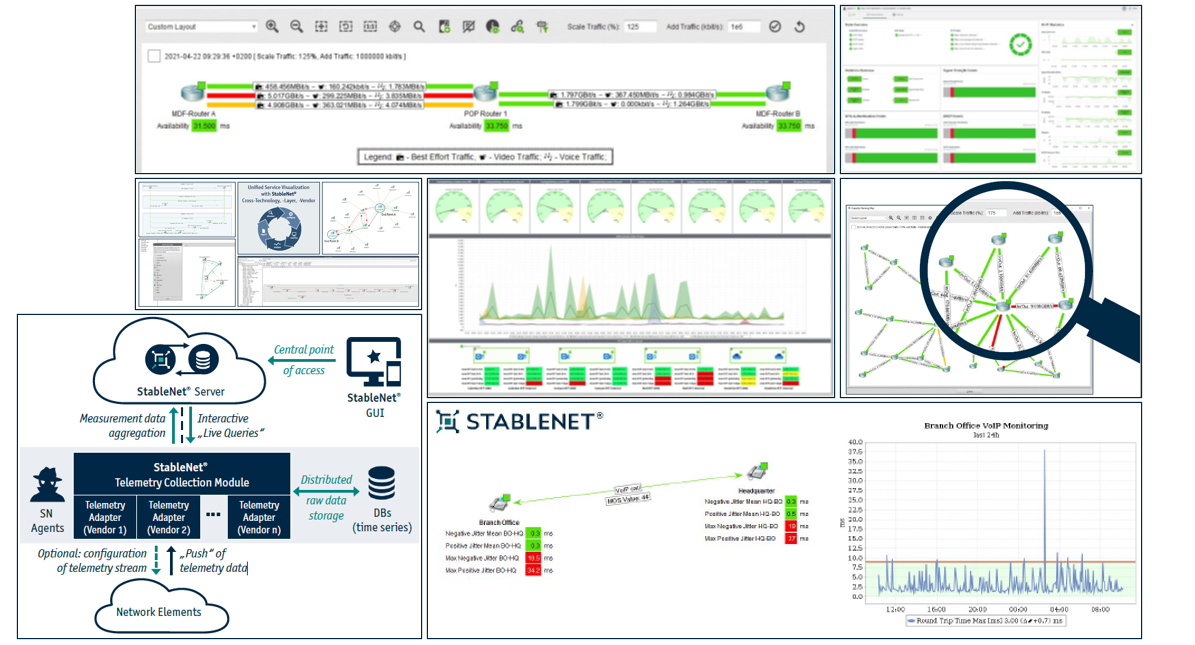Screen dimensions: 1195x645
Task: Select the POP Router 1 device icon
Action: point(485,93)
